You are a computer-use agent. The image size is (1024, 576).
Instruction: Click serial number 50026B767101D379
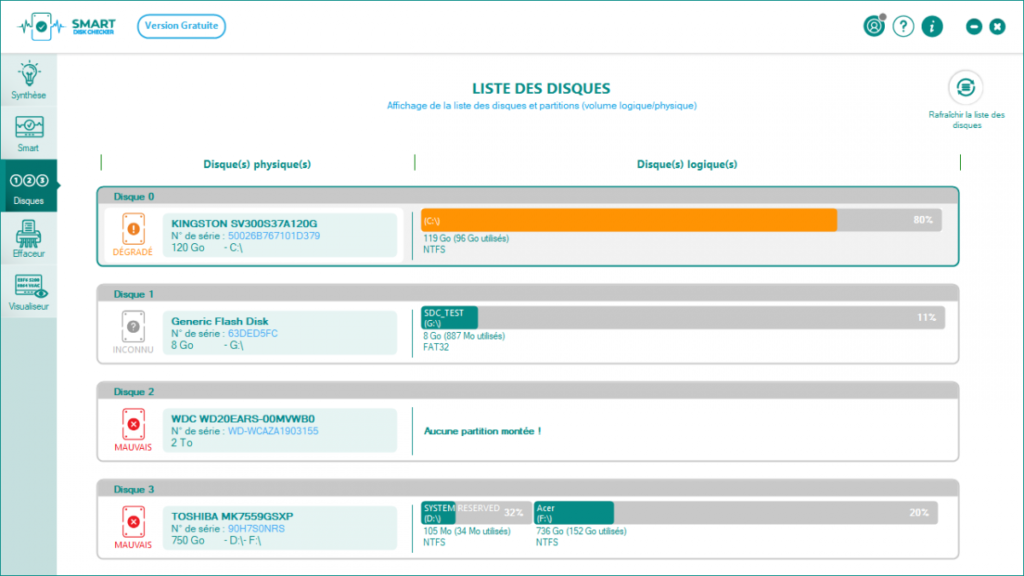pyautogui.click(x=274, y=236)
